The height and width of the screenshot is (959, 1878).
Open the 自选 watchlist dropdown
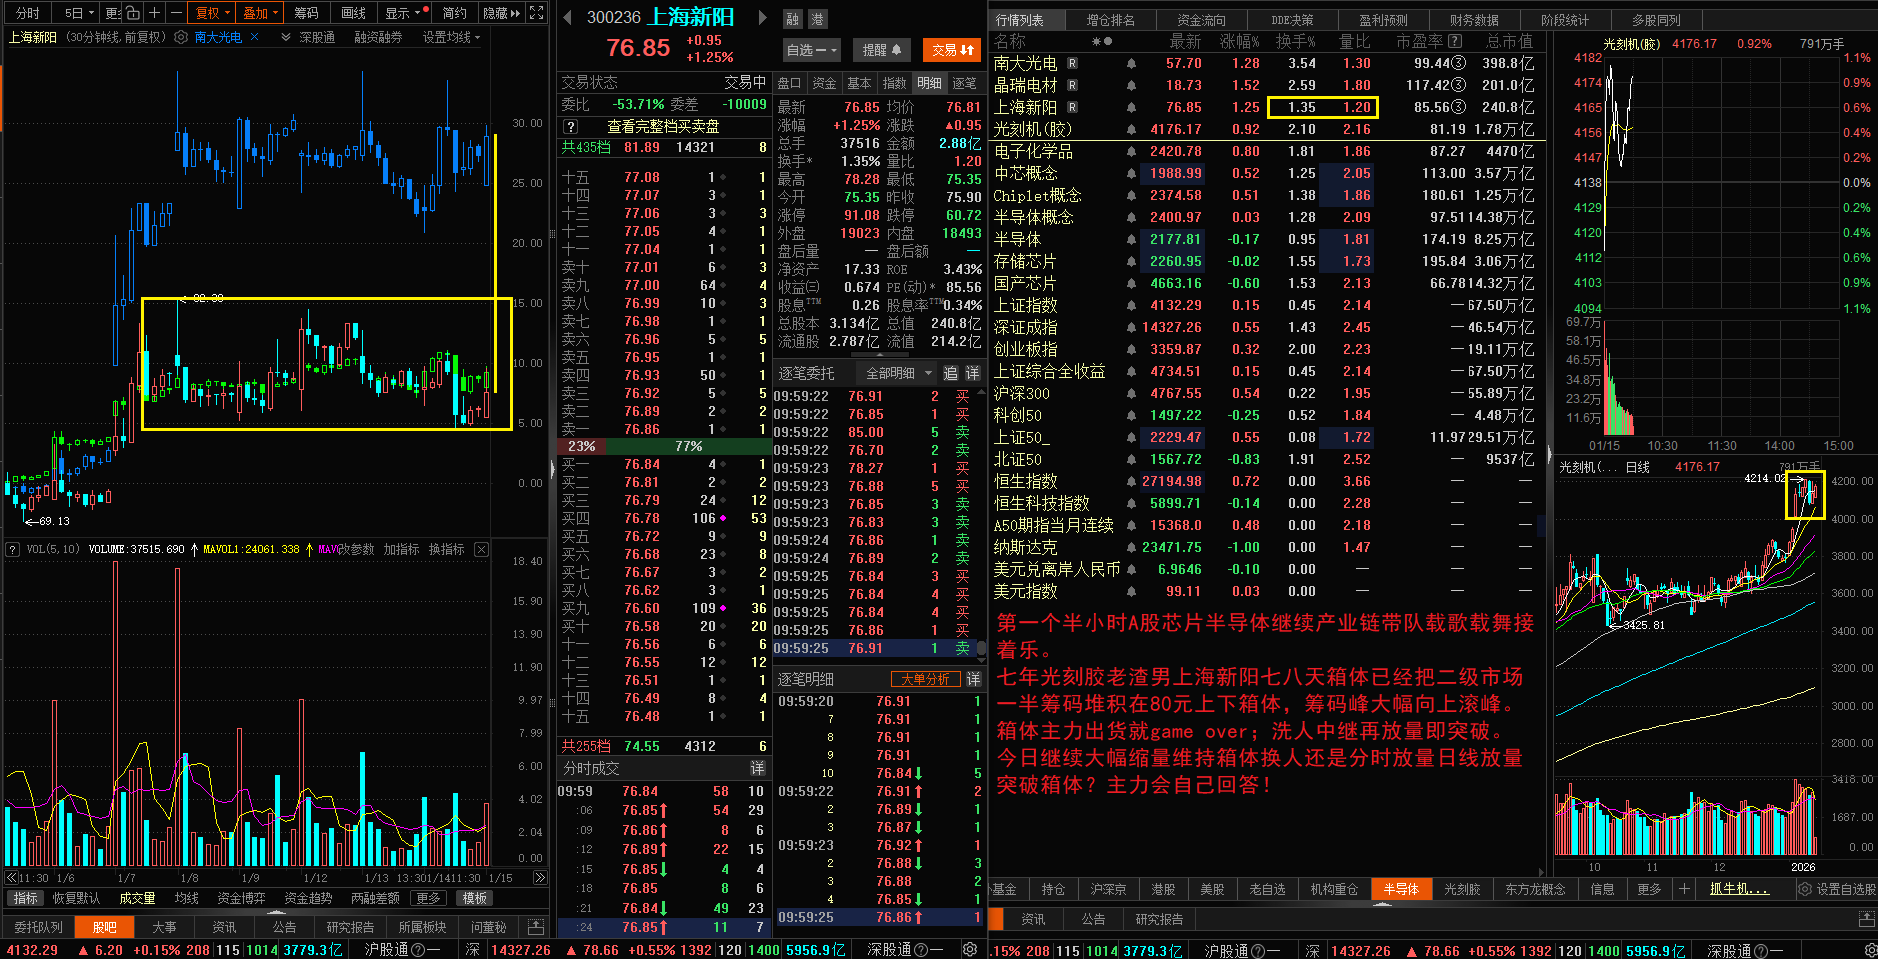(810, 50)
